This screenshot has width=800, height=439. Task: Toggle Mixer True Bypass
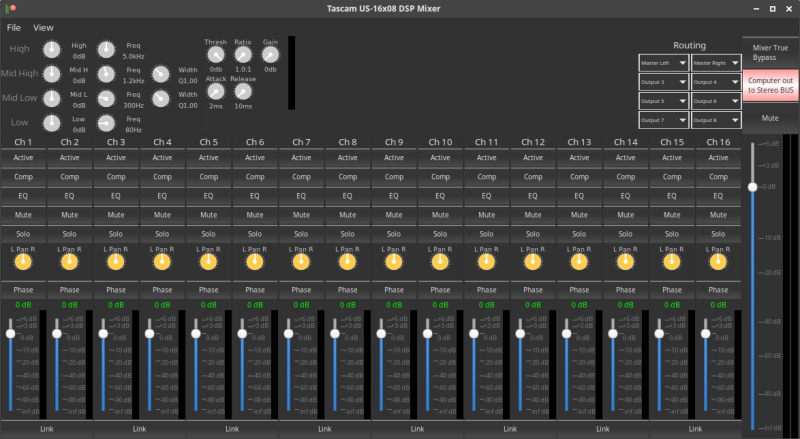click(770, 53)
